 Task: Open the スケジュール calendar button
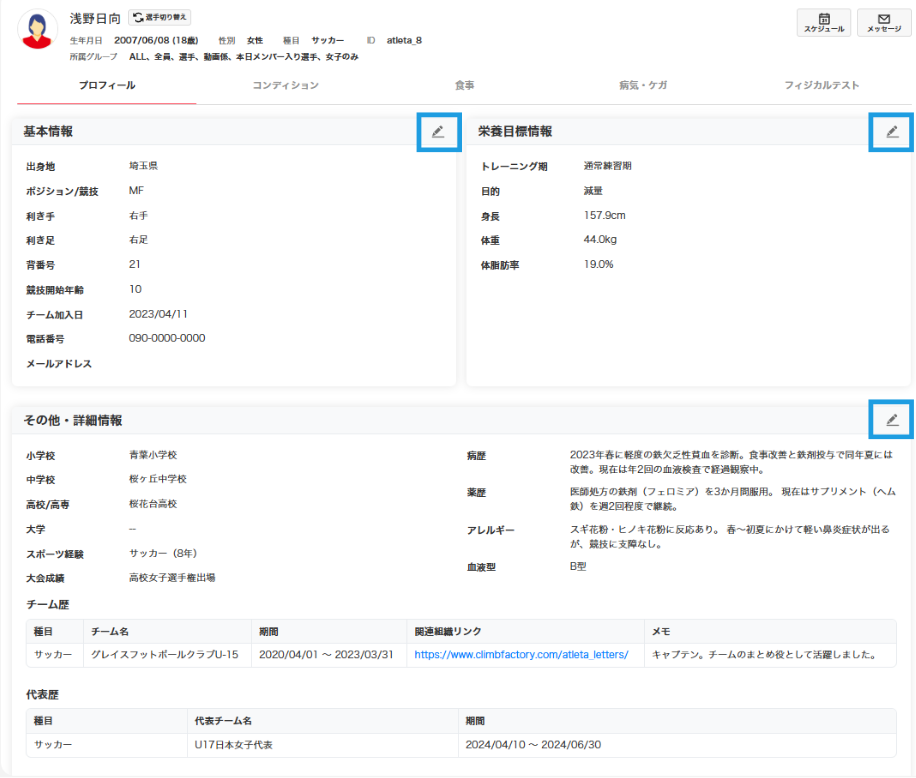pos(824,23)
